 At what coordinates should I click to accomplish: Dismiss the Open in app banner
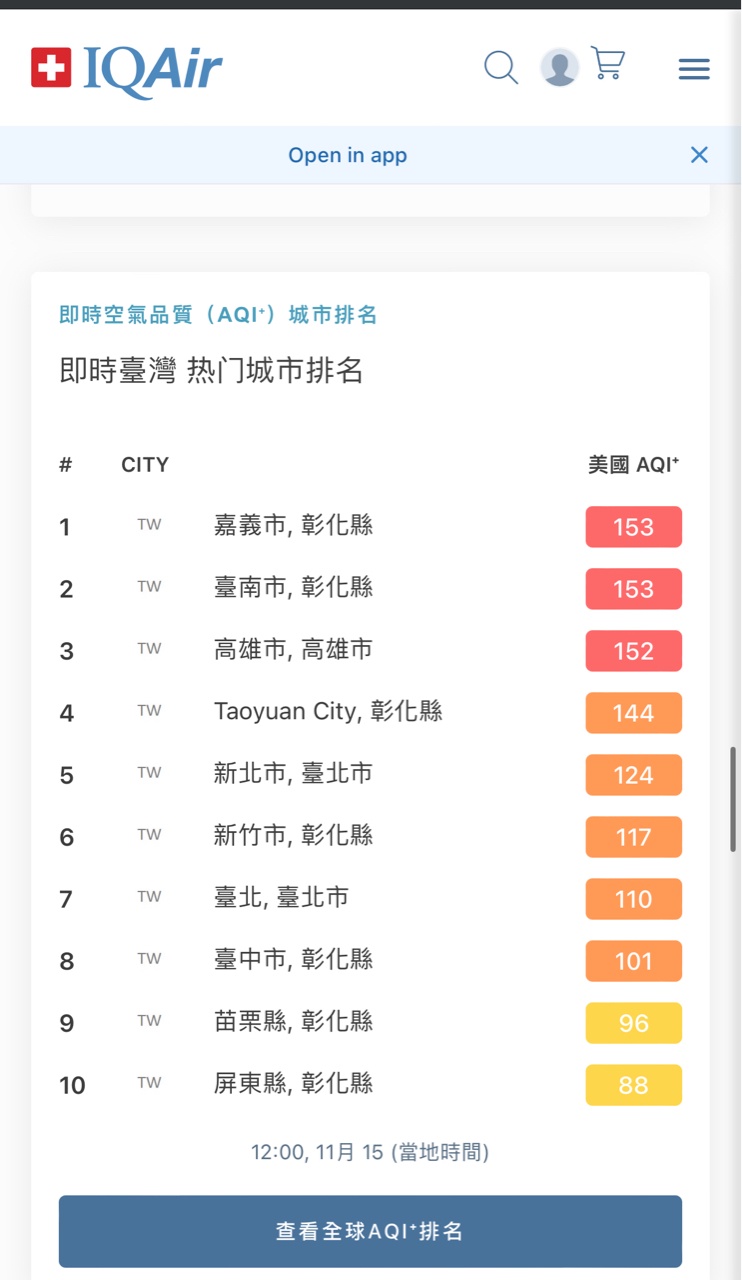[699, 155]
